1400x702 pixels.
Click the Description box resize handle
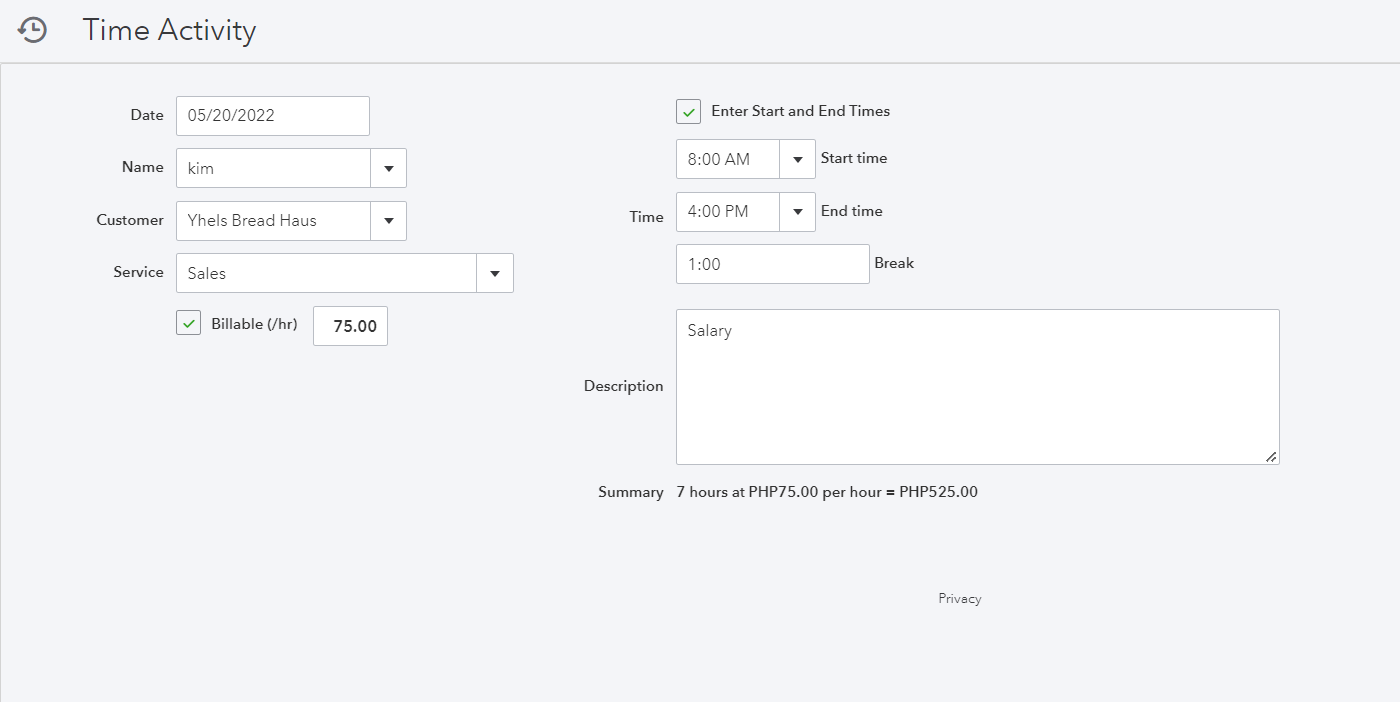1271,456
